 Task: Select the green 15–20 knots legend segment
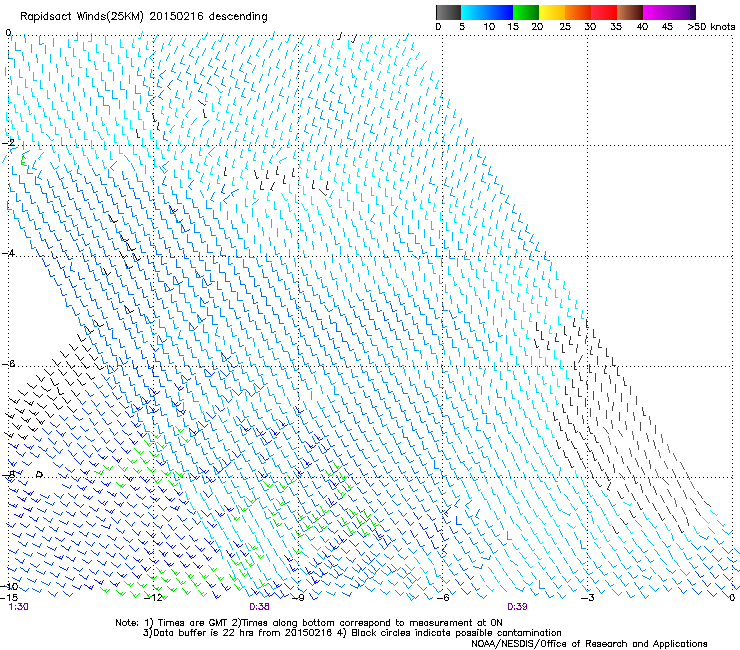pos(525,12)
